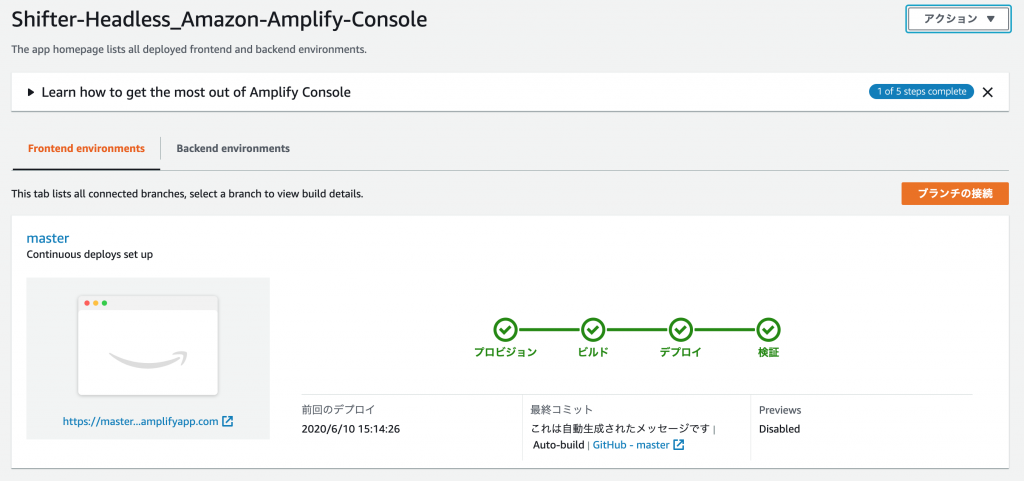Open the アクション dropdown menu
Screen dimensions: 1024x481
[x=958, y=19]
